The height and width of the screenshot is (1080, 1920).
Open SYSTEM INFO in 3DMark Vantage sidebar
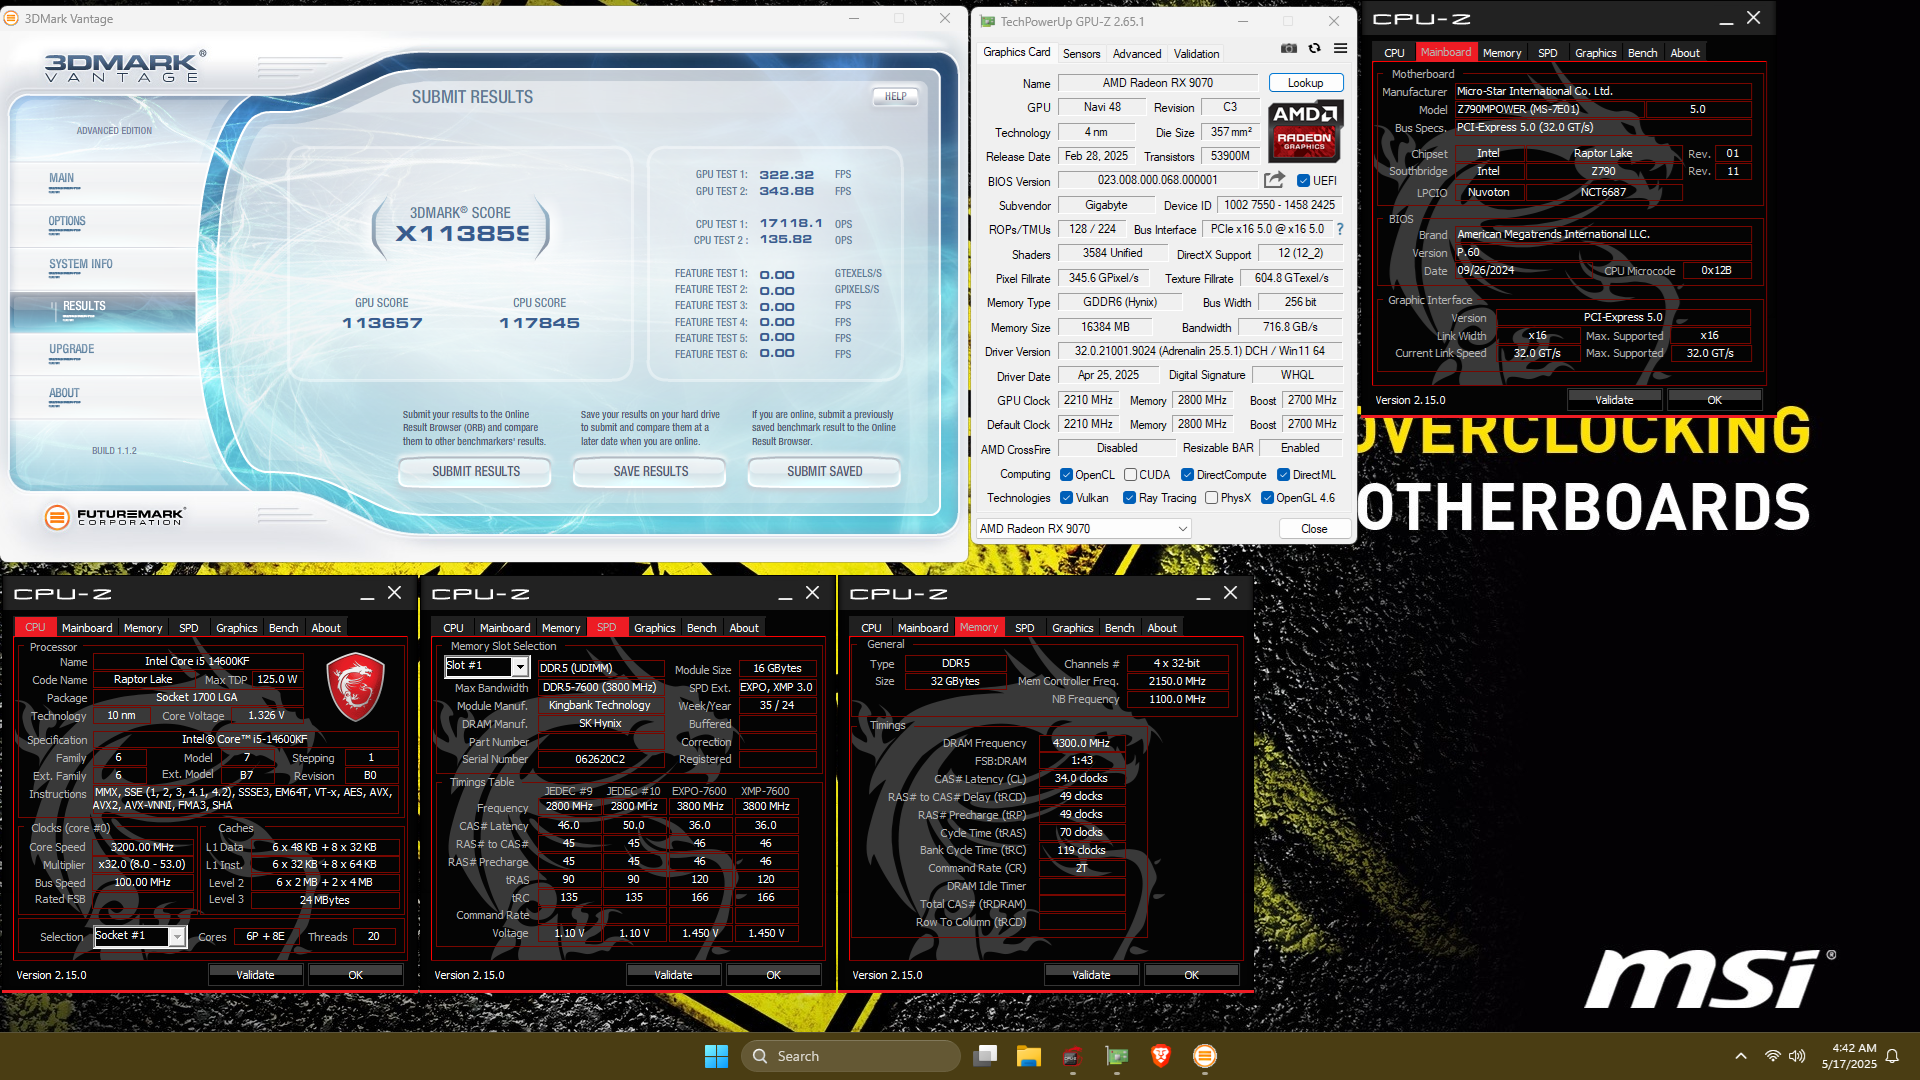(x=81, y=264)
